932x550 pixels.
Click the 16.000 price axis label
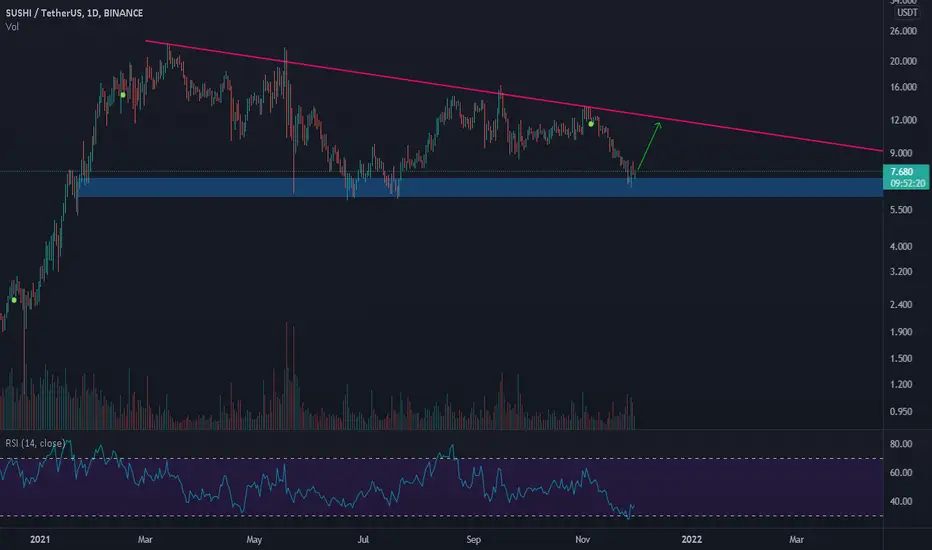click(x=903, y=87)
